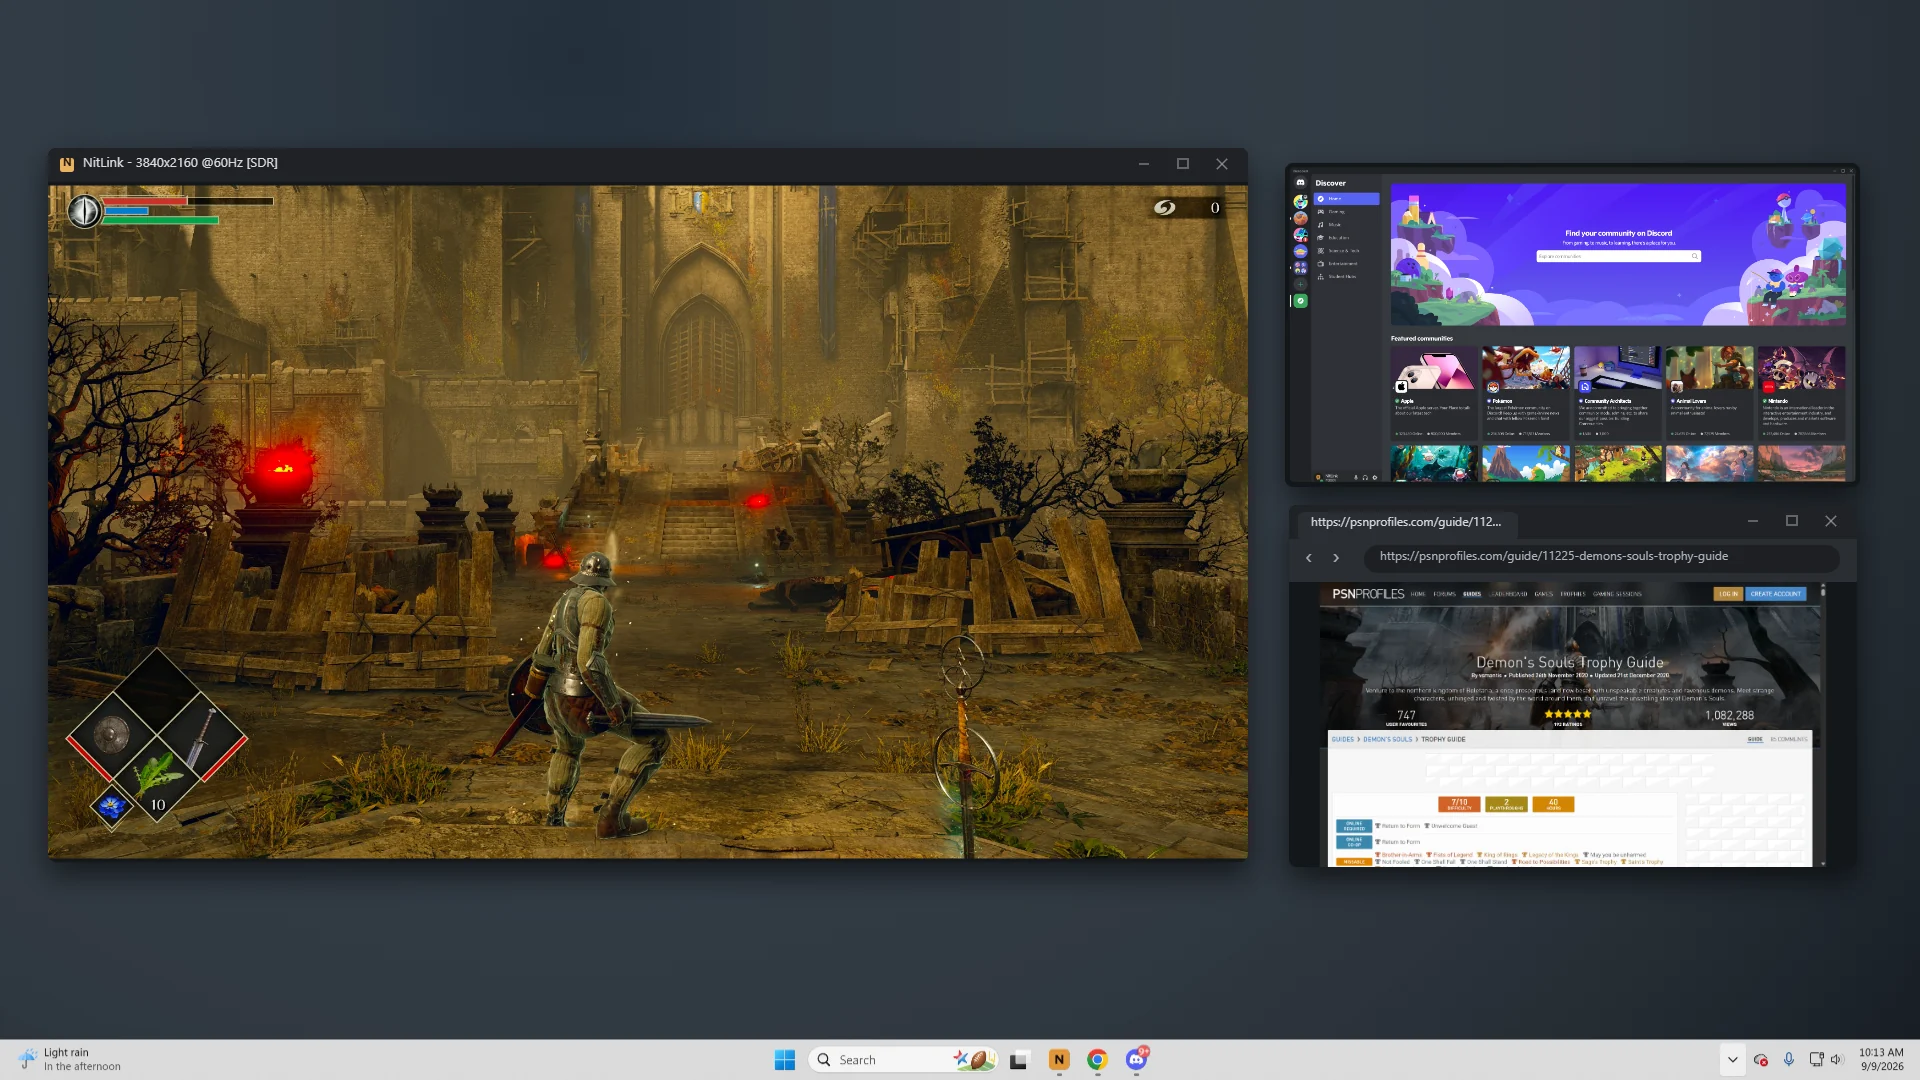
Task: Open GUIDES in the PSNProfiles navigation
Action: (x=1472, y=594)
